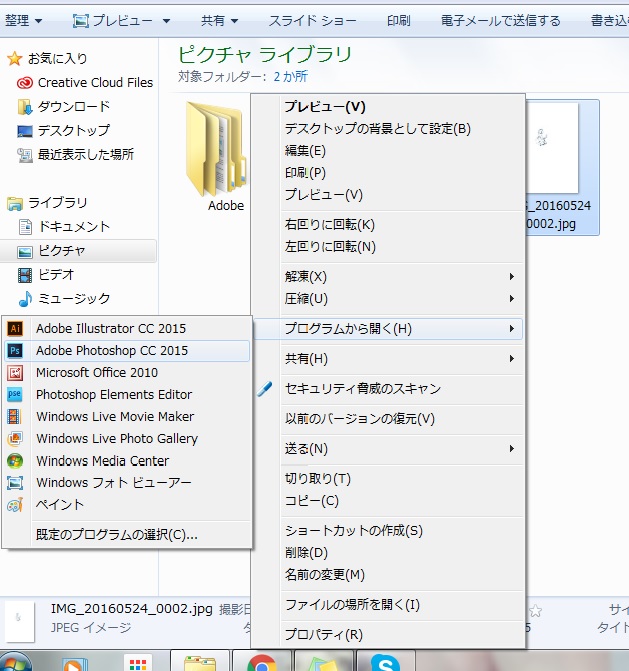The image size is (629, 671).
Task: Open the プレビュー dropdown arrow in toolbar
Action: coord(166,21)
